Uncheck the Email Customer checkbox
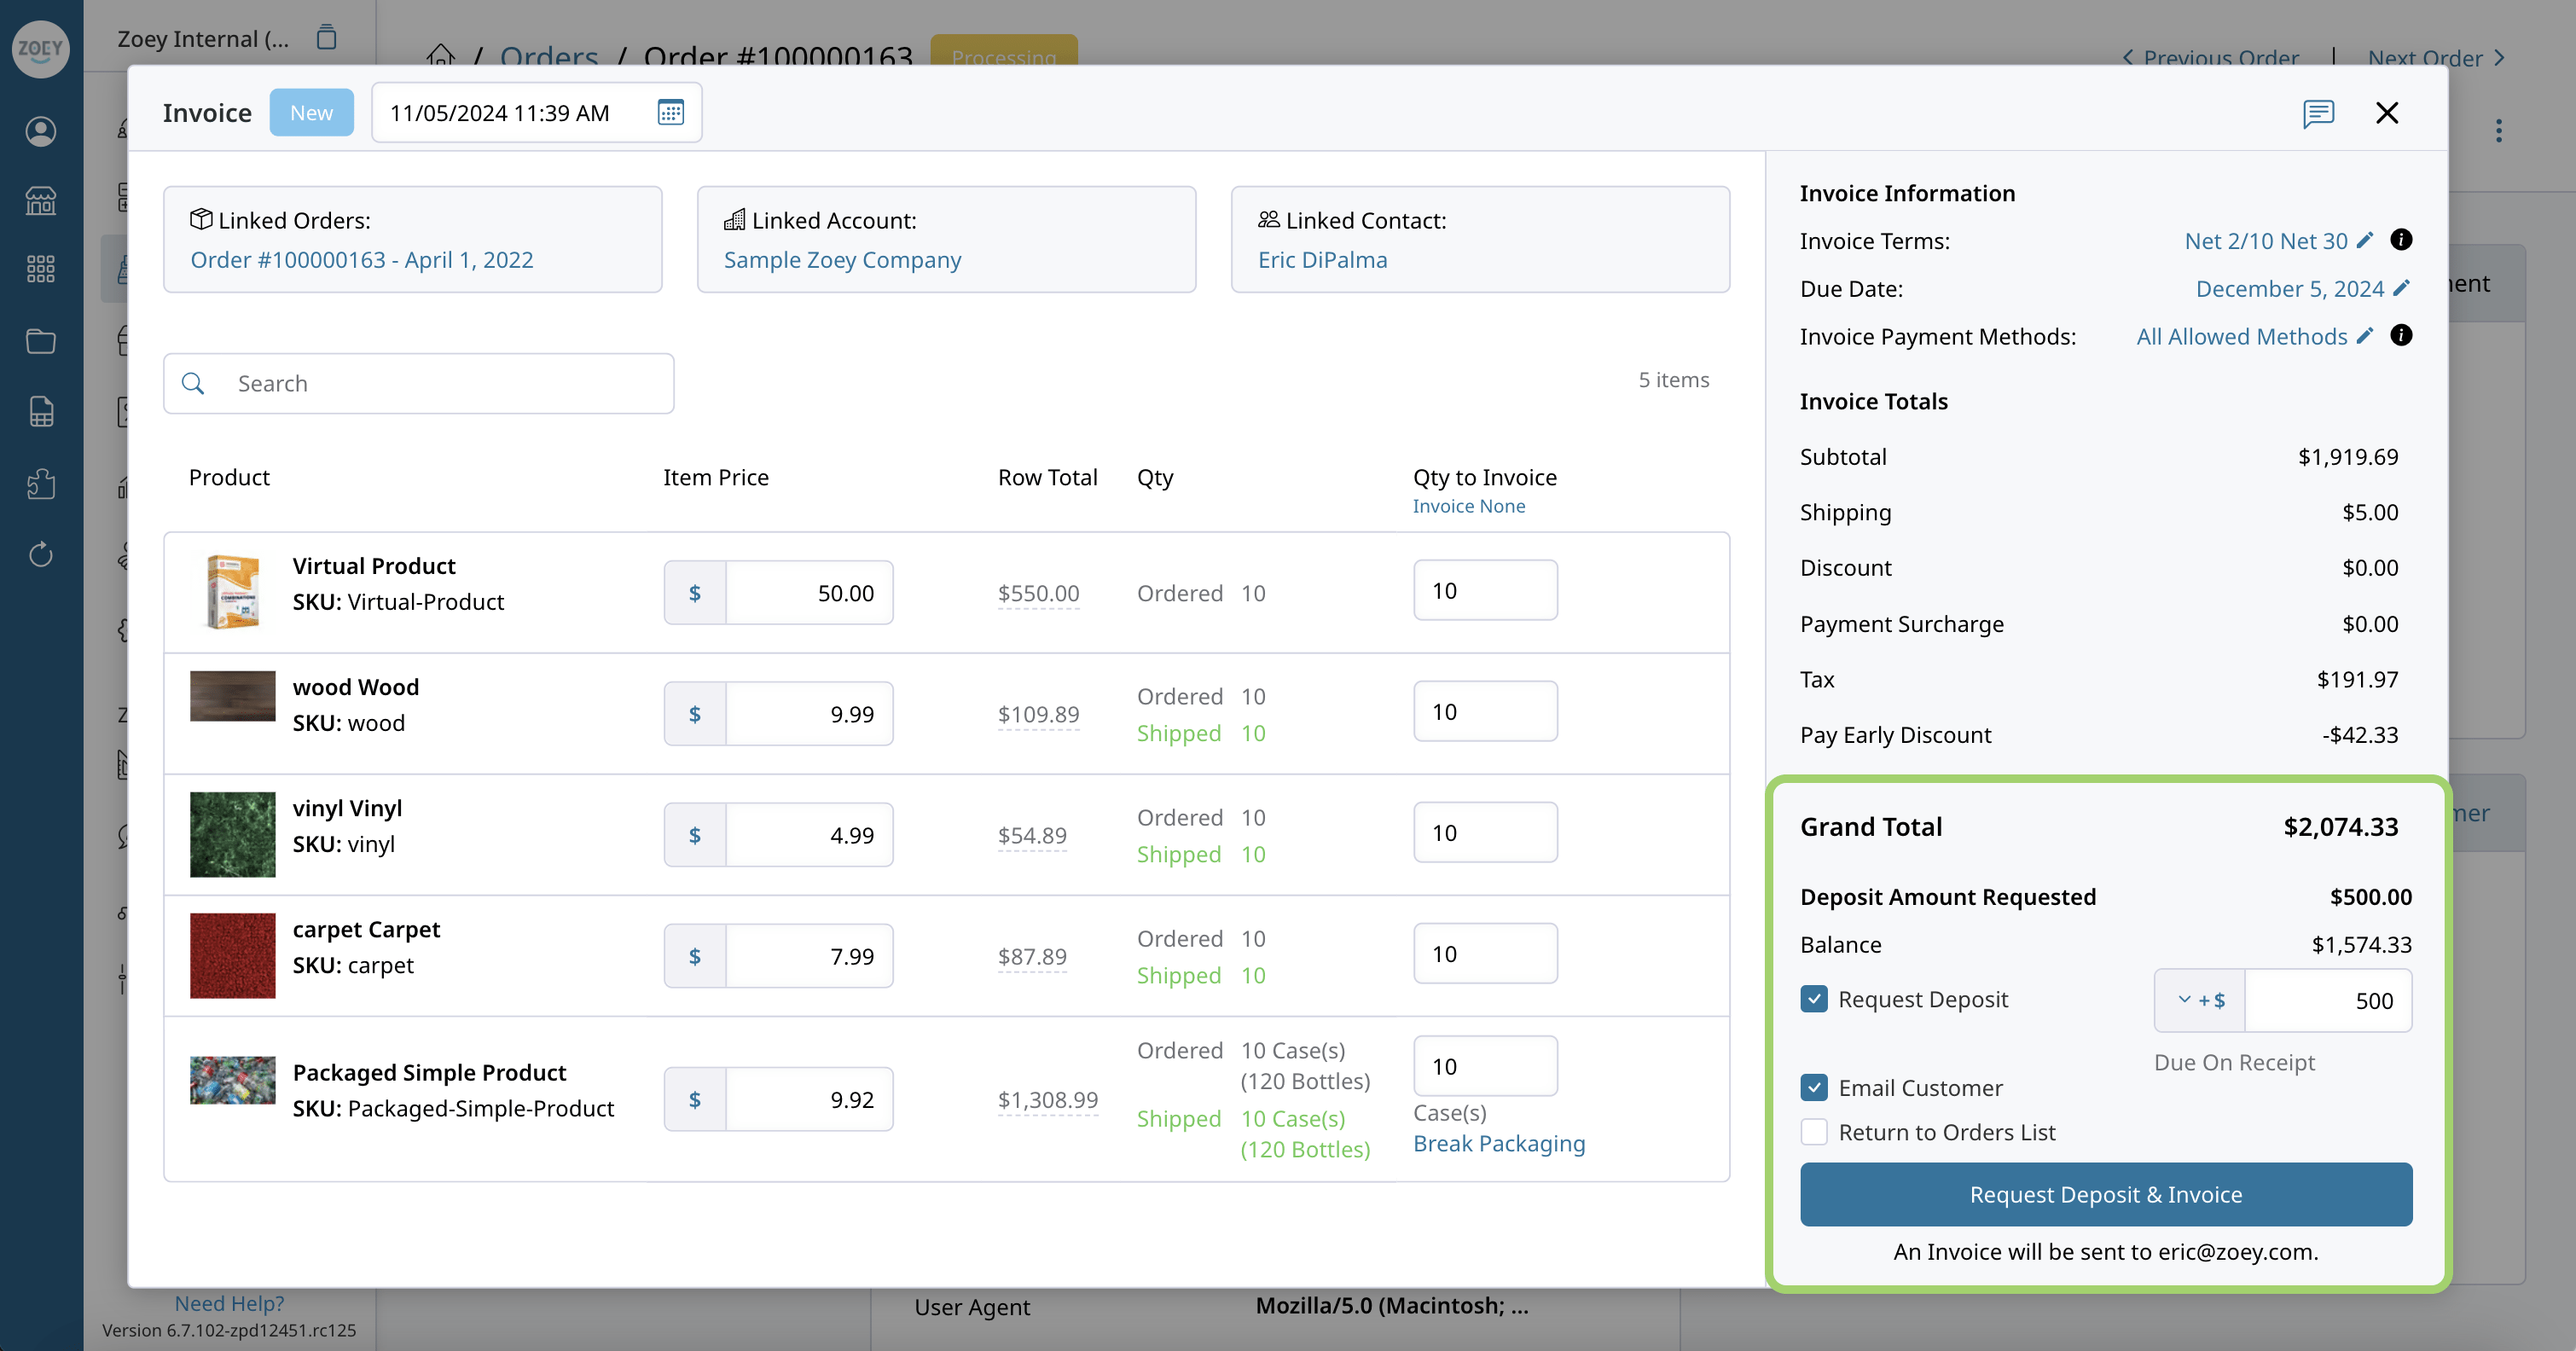This screenshot has height=1351, width=2576. [1813, 1087]
